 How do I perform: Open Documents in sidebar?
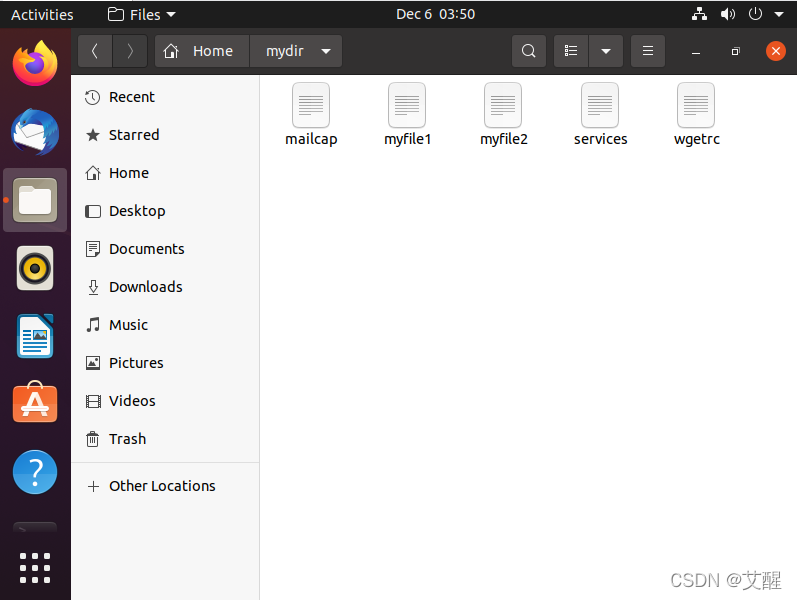pos(165,249)
